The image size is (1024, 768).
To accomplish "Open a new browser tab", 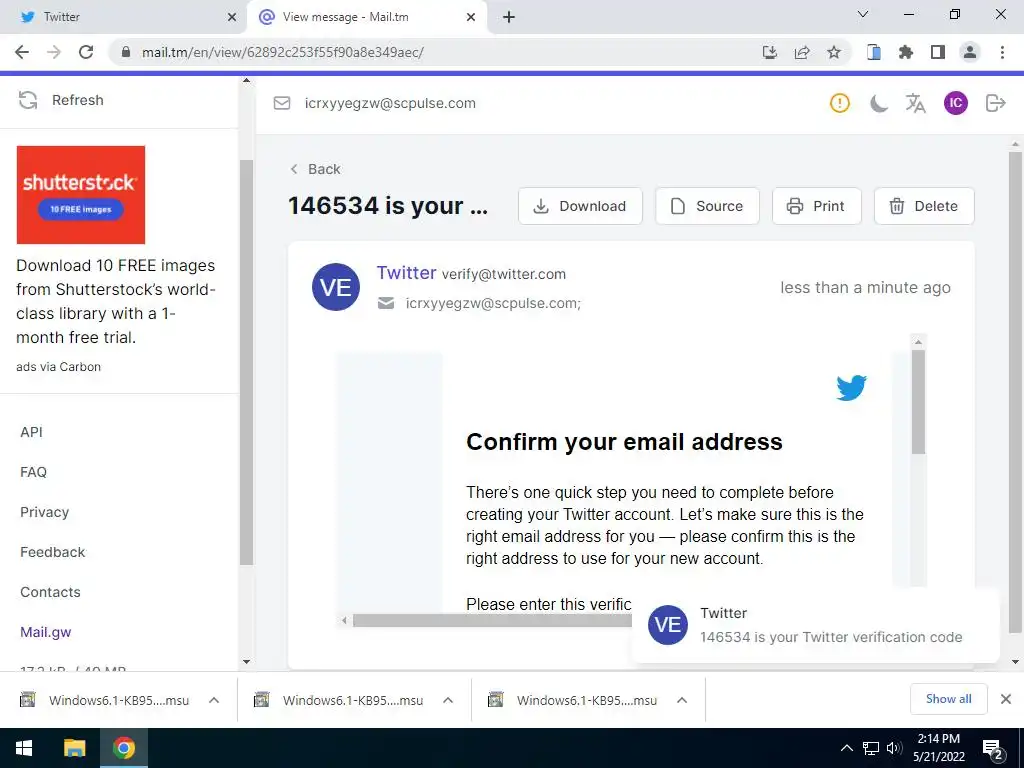I will [x=509, y=17].
